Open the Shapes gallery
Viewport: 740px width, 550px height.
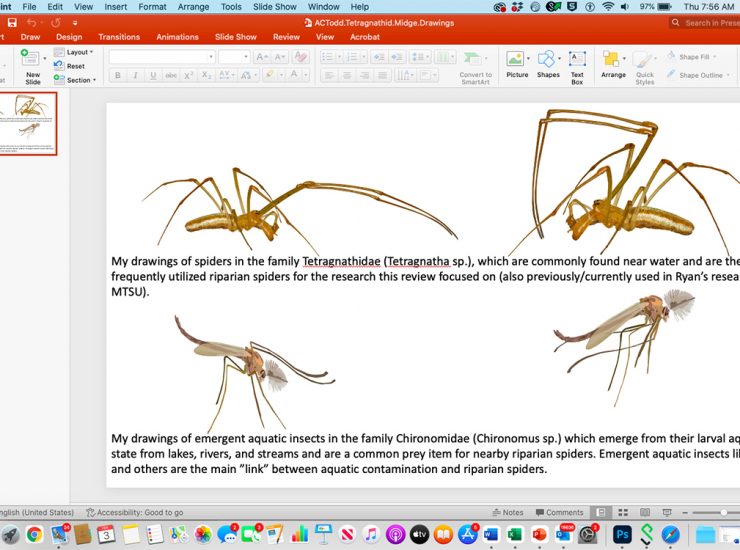coord(548,64)
